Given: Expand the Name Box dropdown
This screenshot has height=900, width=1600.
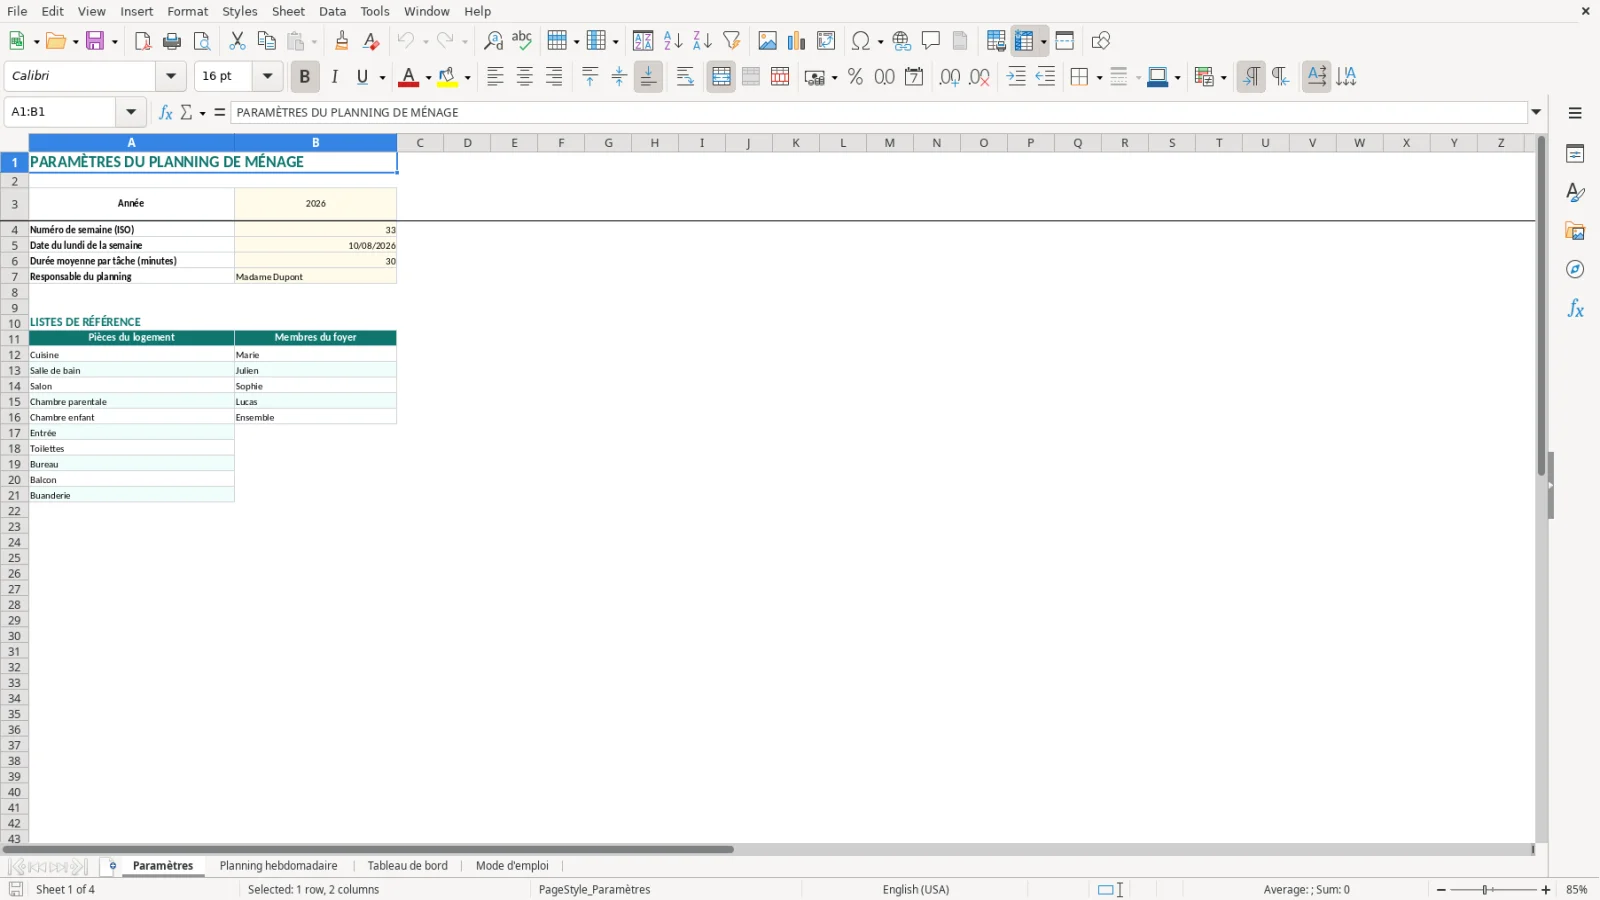Looking at the screenshot, I should pyautogui.click(x=131, y=112).
